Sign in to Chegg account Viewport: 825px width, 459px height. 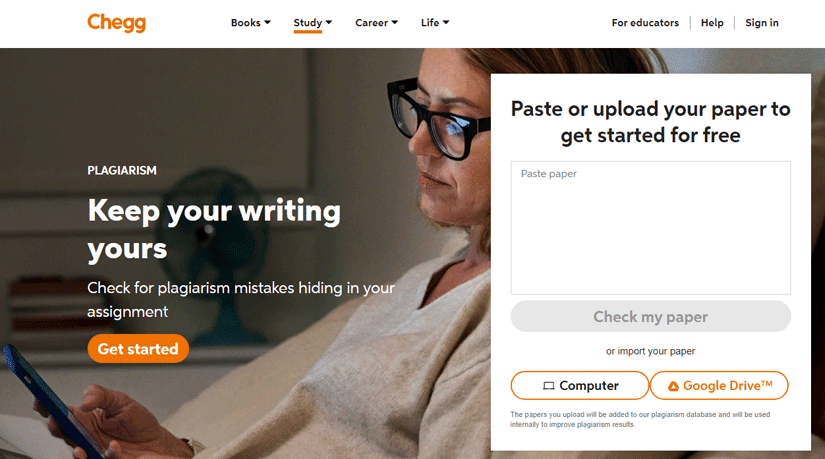(x=762, y=23)
